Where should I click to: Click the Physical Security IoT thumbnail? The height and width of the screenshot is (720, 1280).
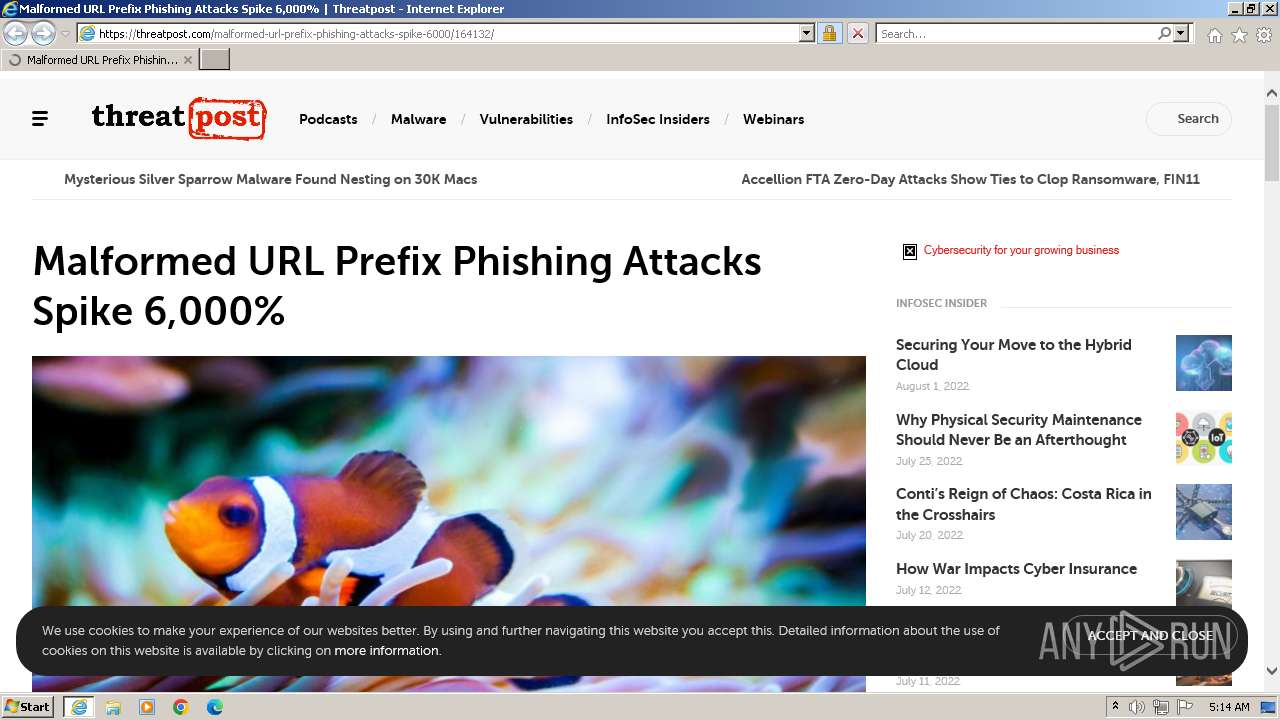coord(1204,438)
